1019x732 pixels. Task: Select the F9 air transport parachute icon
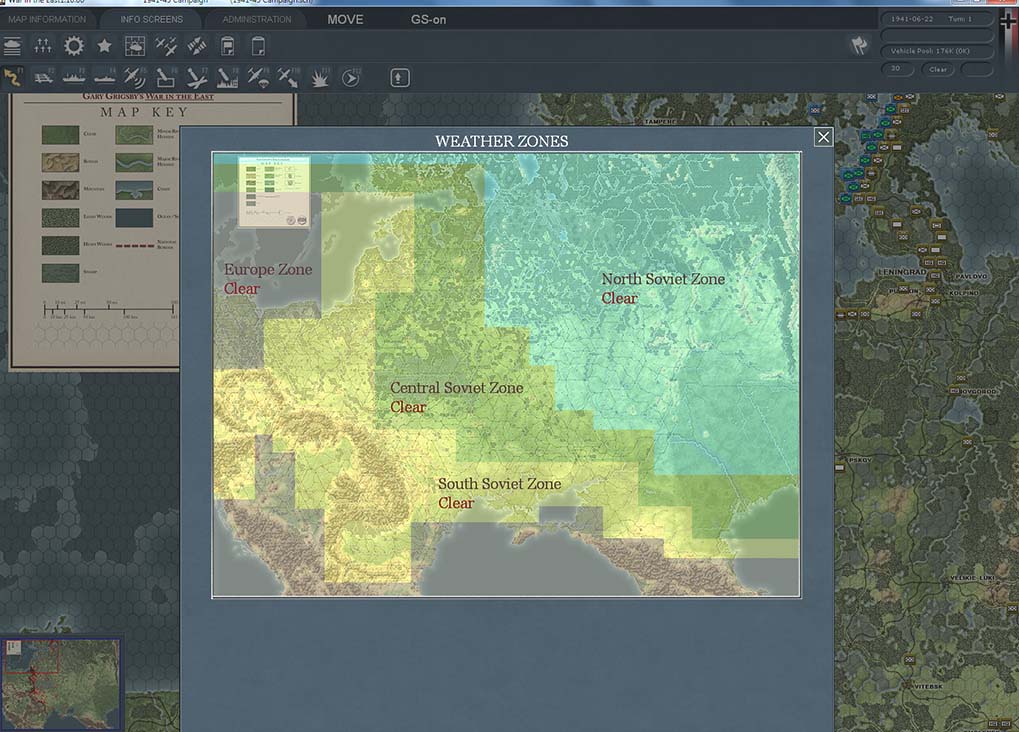(x=258, y=77)
